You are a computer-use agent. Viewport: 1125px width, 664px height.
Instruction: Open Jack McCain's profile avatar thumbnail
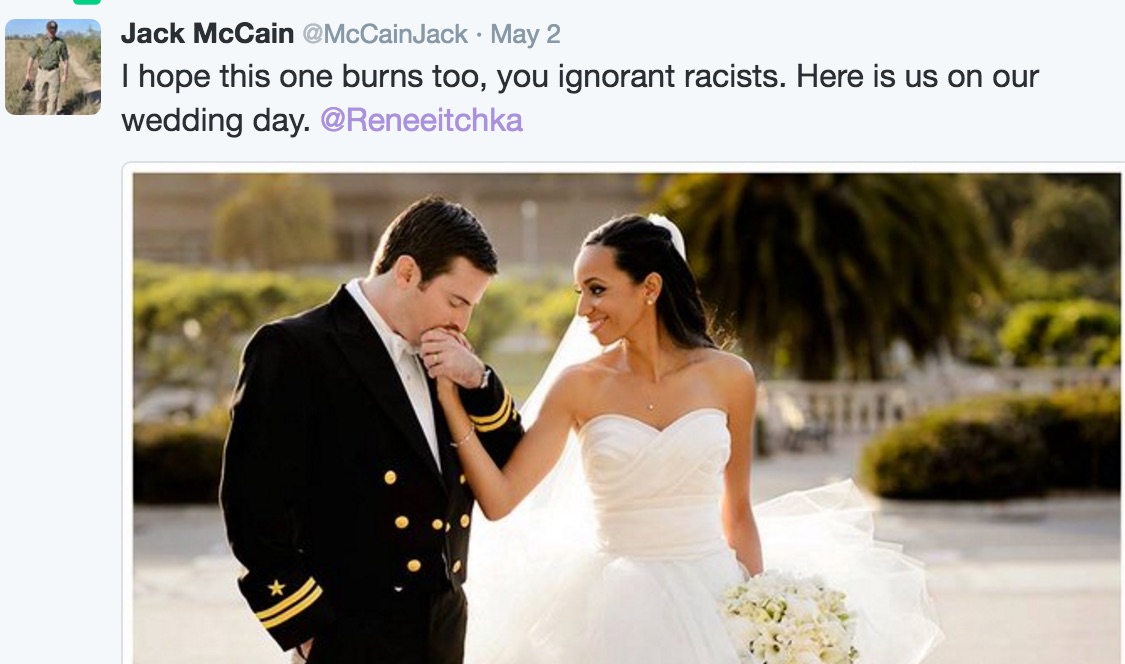pos(53,67)
